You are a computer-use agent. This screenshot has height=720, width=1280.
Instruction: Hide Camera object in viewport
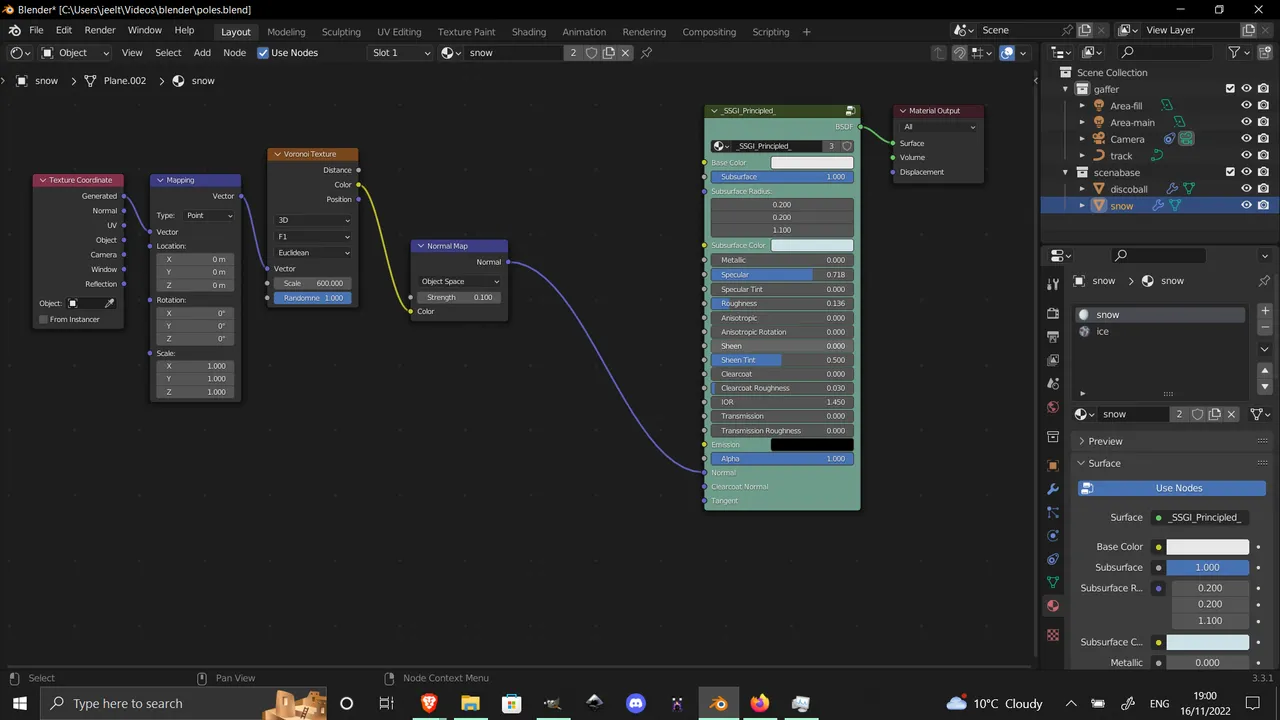[1247, 139]
